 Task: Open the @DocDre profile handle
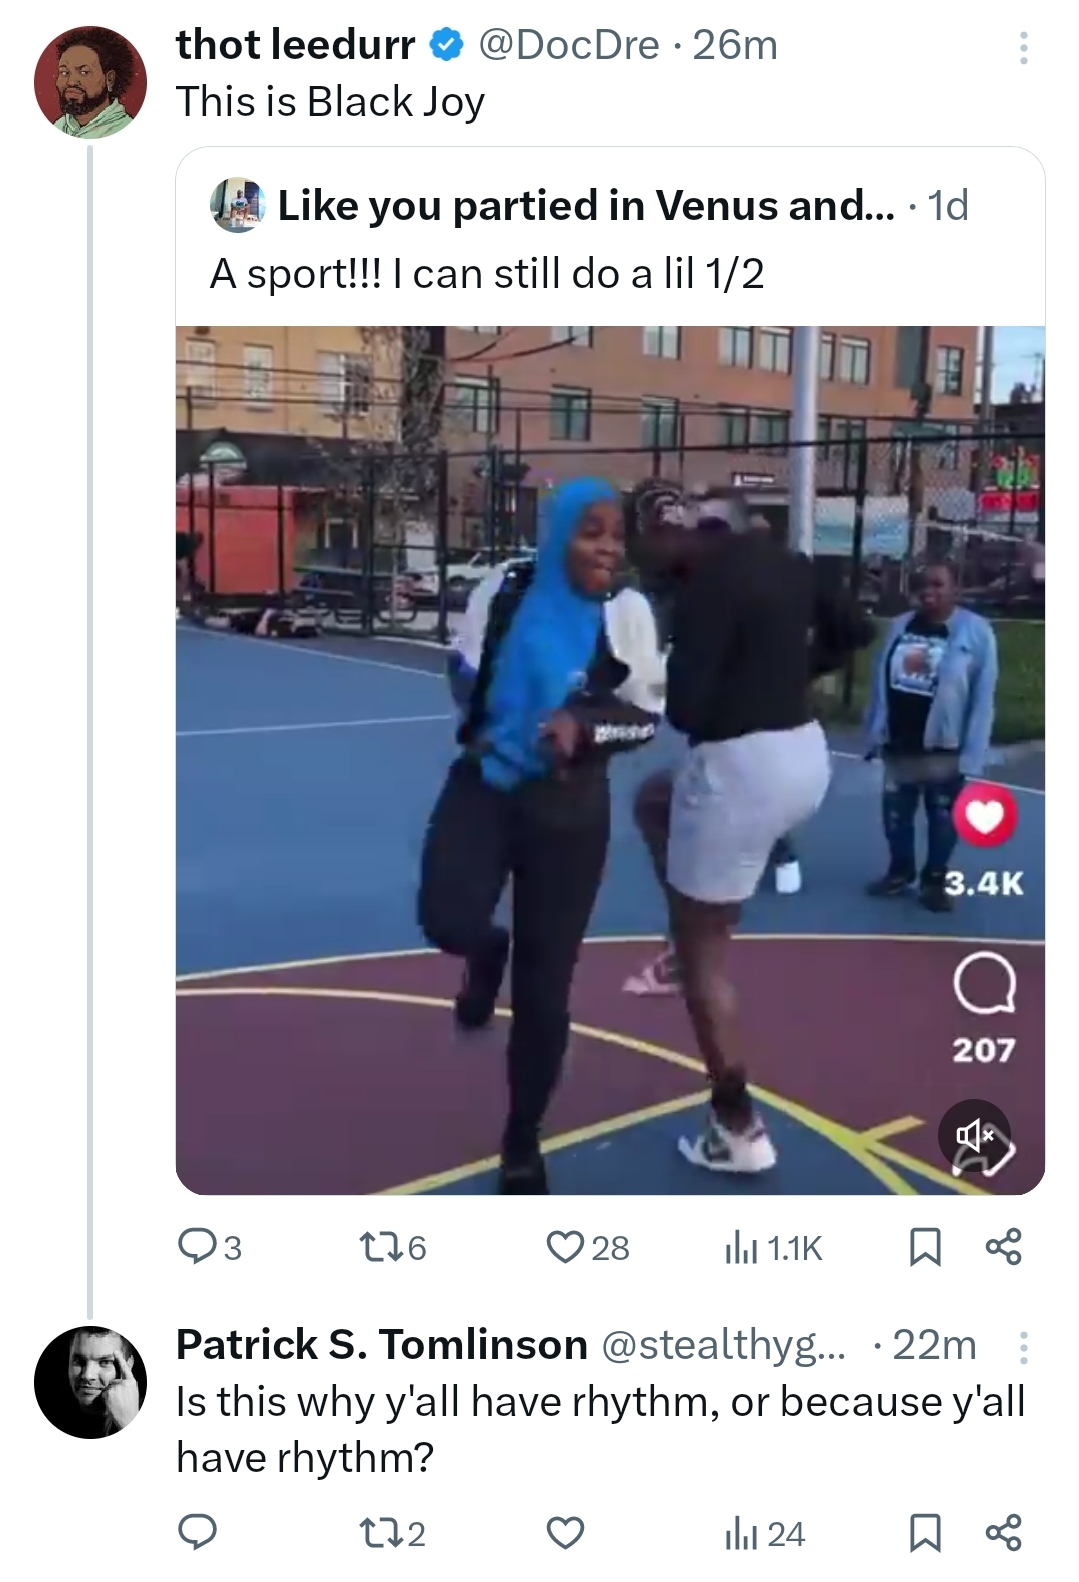click(569, 45)
